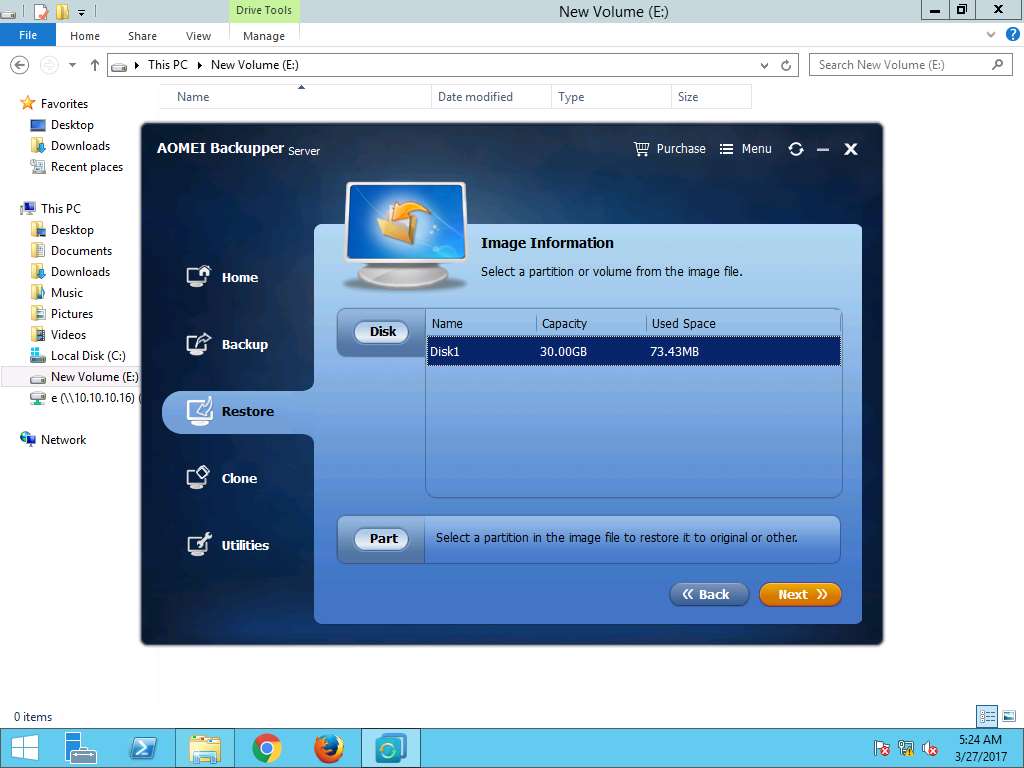Open the View ribbon tab in Explorer
The image size is (1024, 768).
coord(199,36)
